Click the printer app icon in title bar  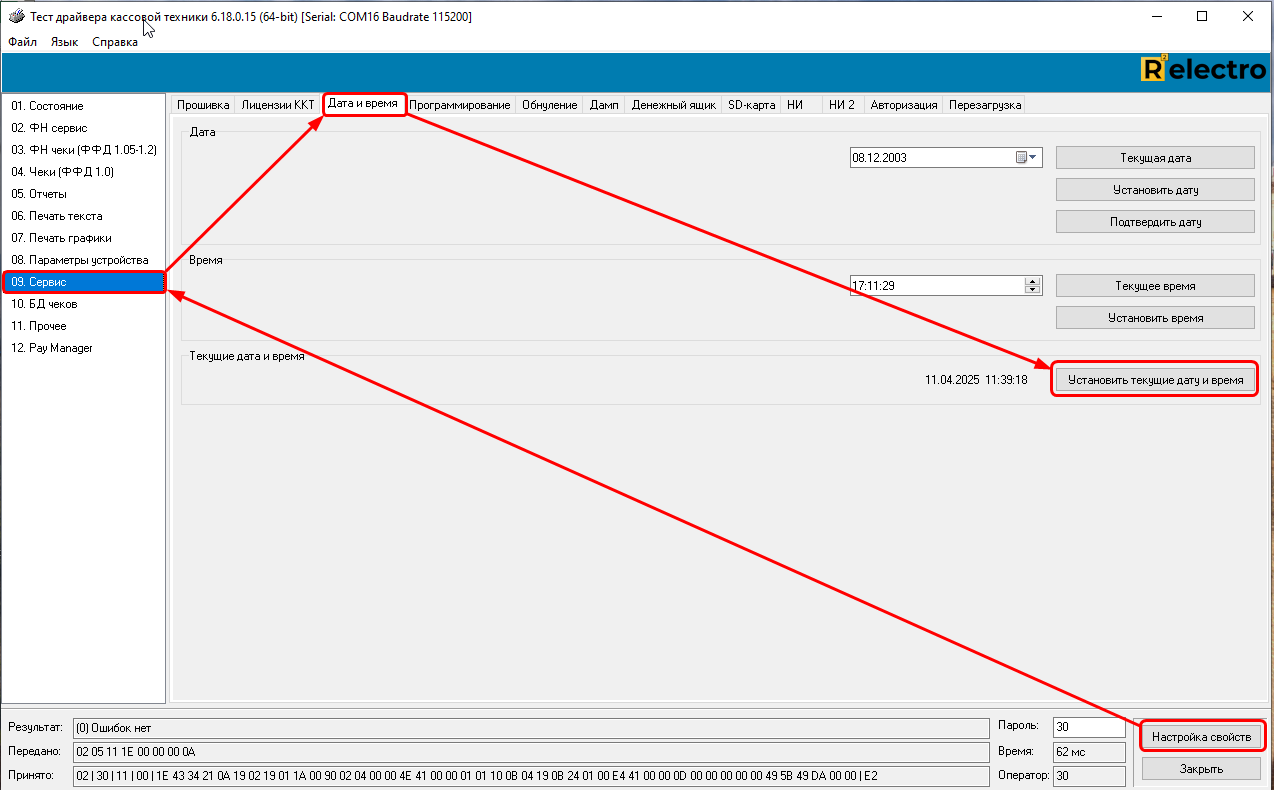click(15, 17)
